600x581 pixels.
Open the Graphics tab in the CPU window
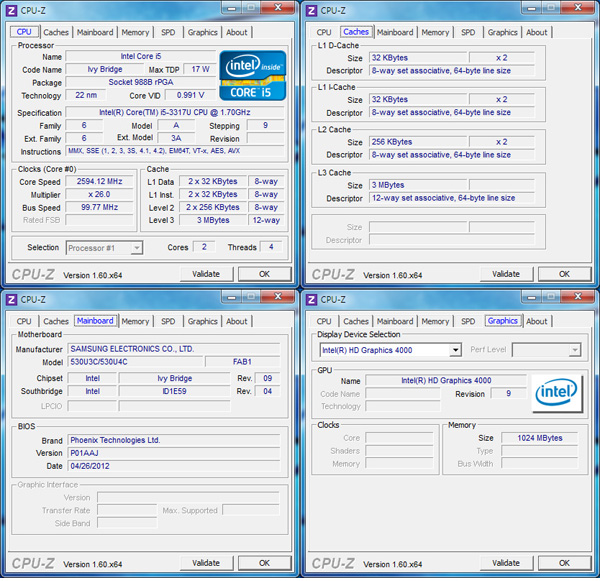click(x=202, y=32)
